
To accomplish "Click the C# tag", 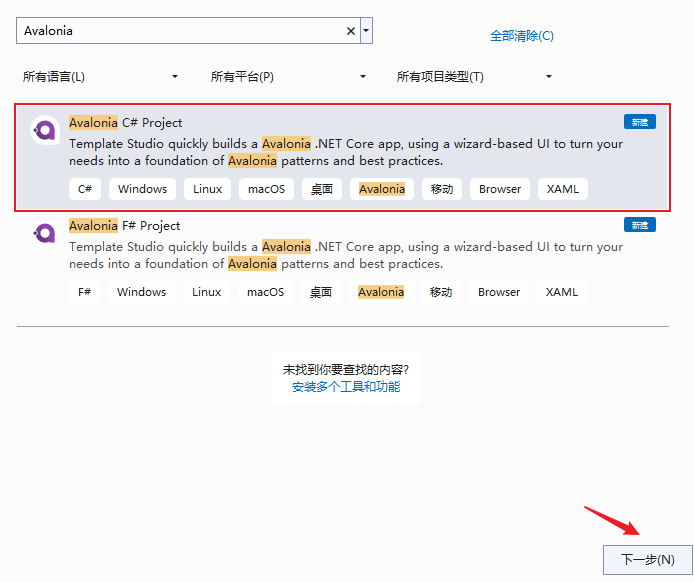I will pos(85,189).
